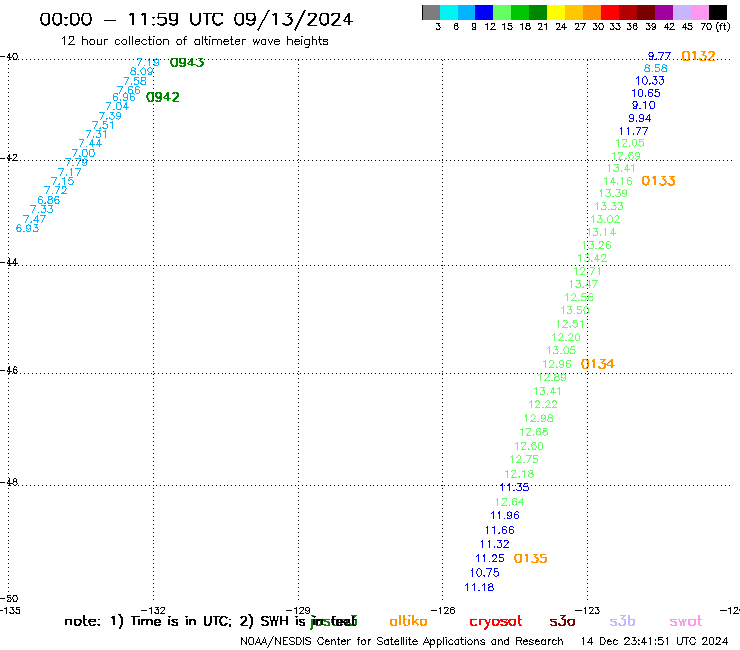
Task: Click the 7.72 wave height value
Action: pos(56,190)
